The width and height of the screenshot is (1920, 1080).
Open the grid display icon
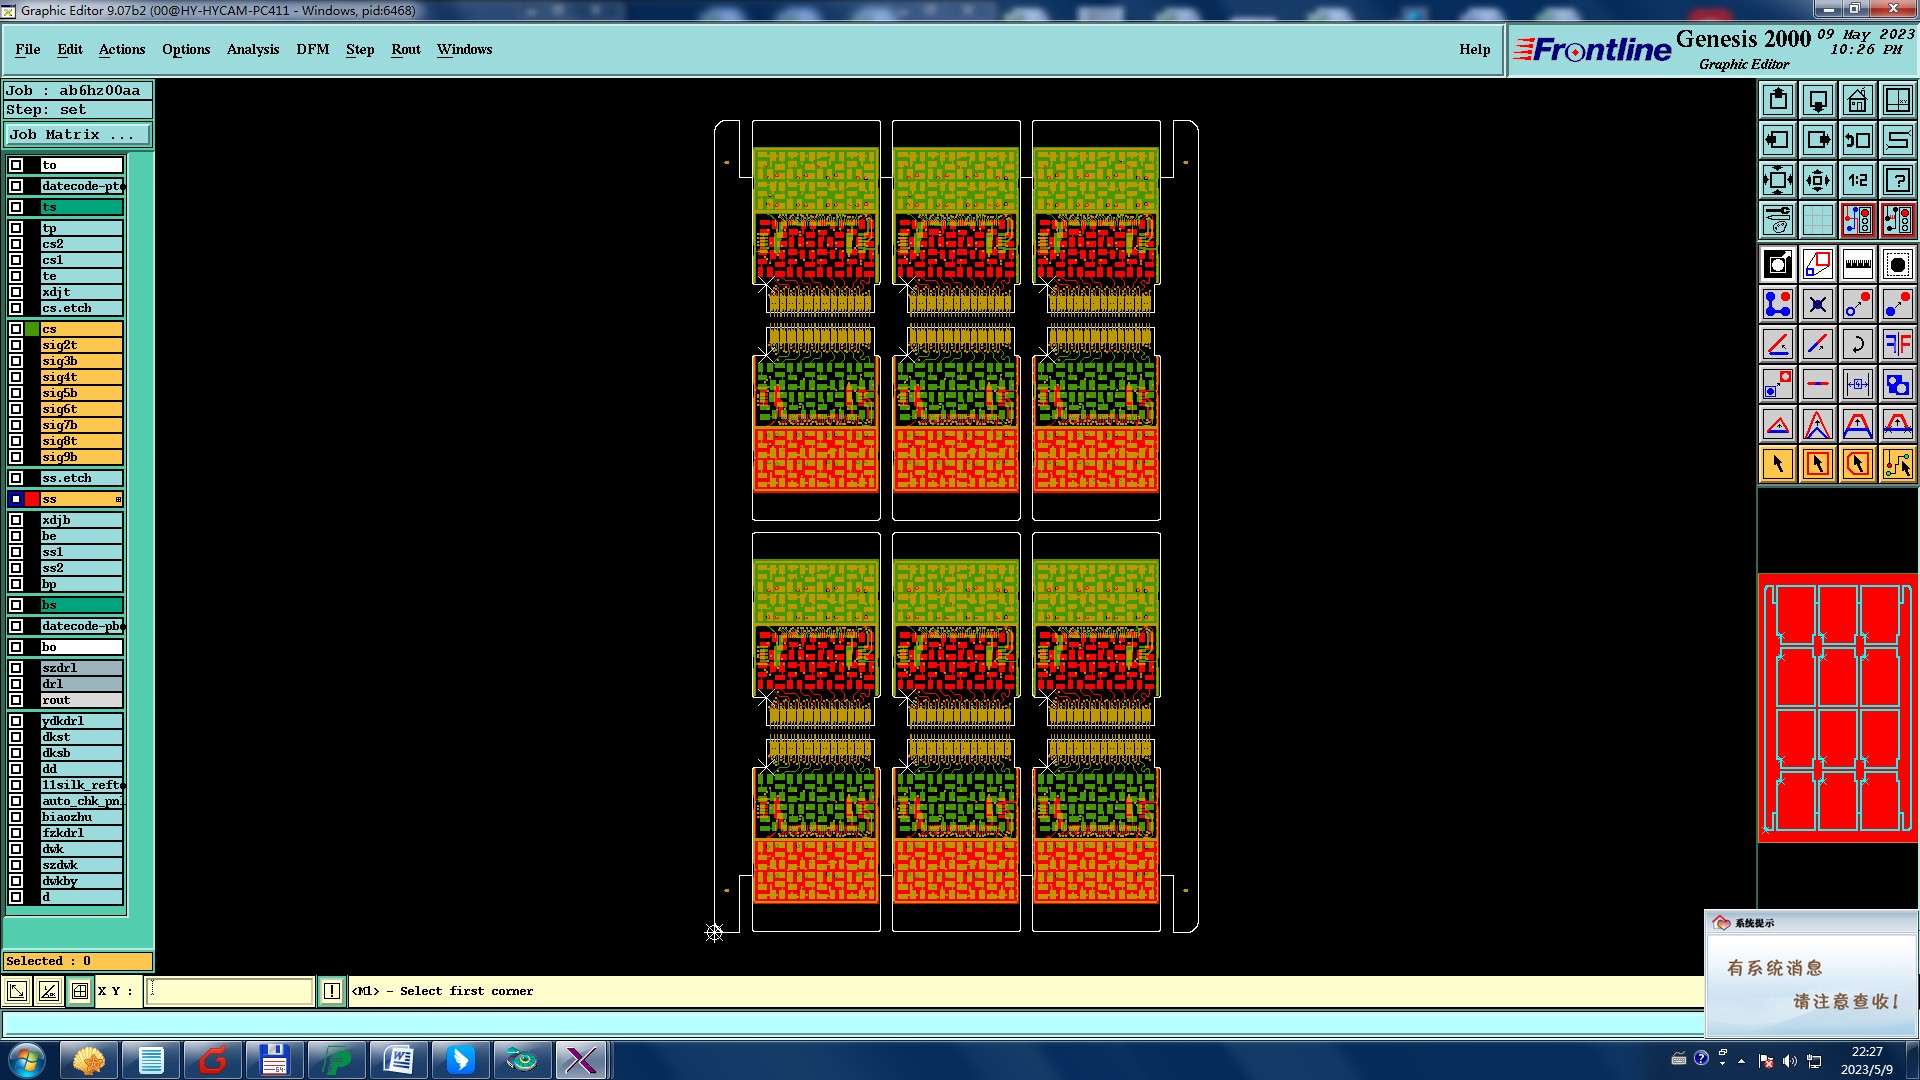click(1817, 220)
